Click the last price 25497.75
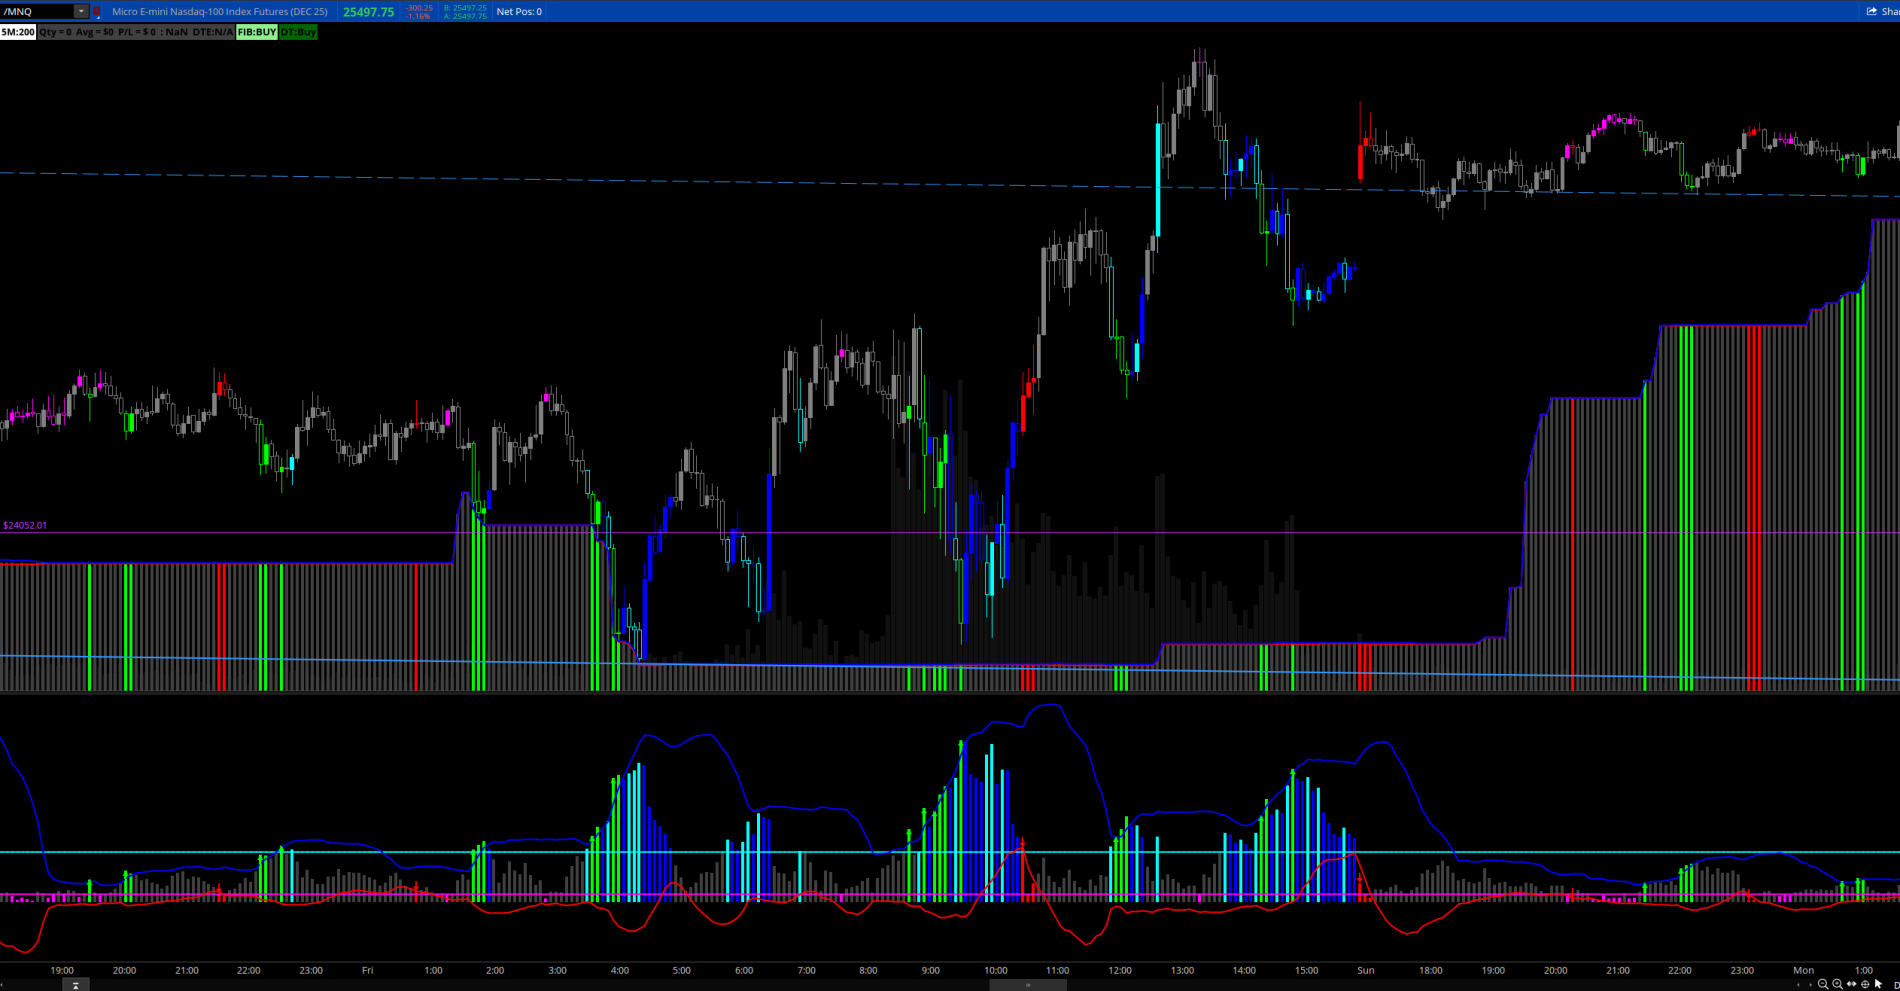Image resolution: width=1900 pixels, height=991 pixels. (368, 12)
